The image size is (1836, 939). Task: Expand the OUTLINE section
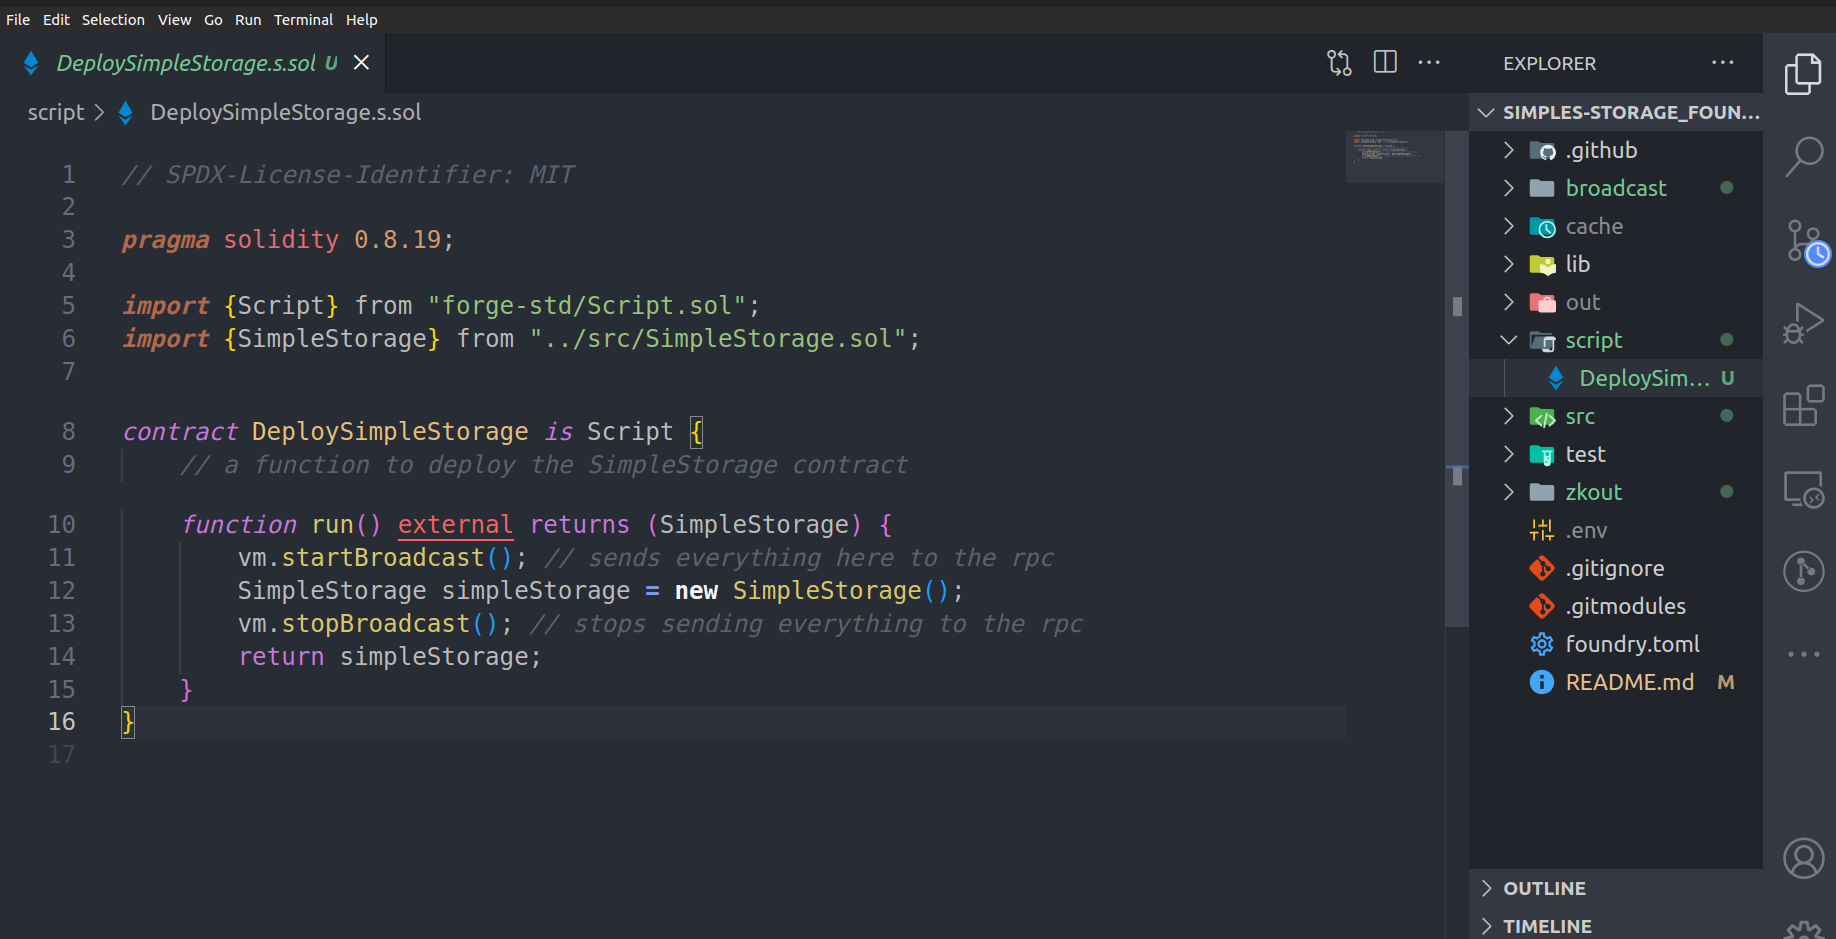(x=1616, y=888)
